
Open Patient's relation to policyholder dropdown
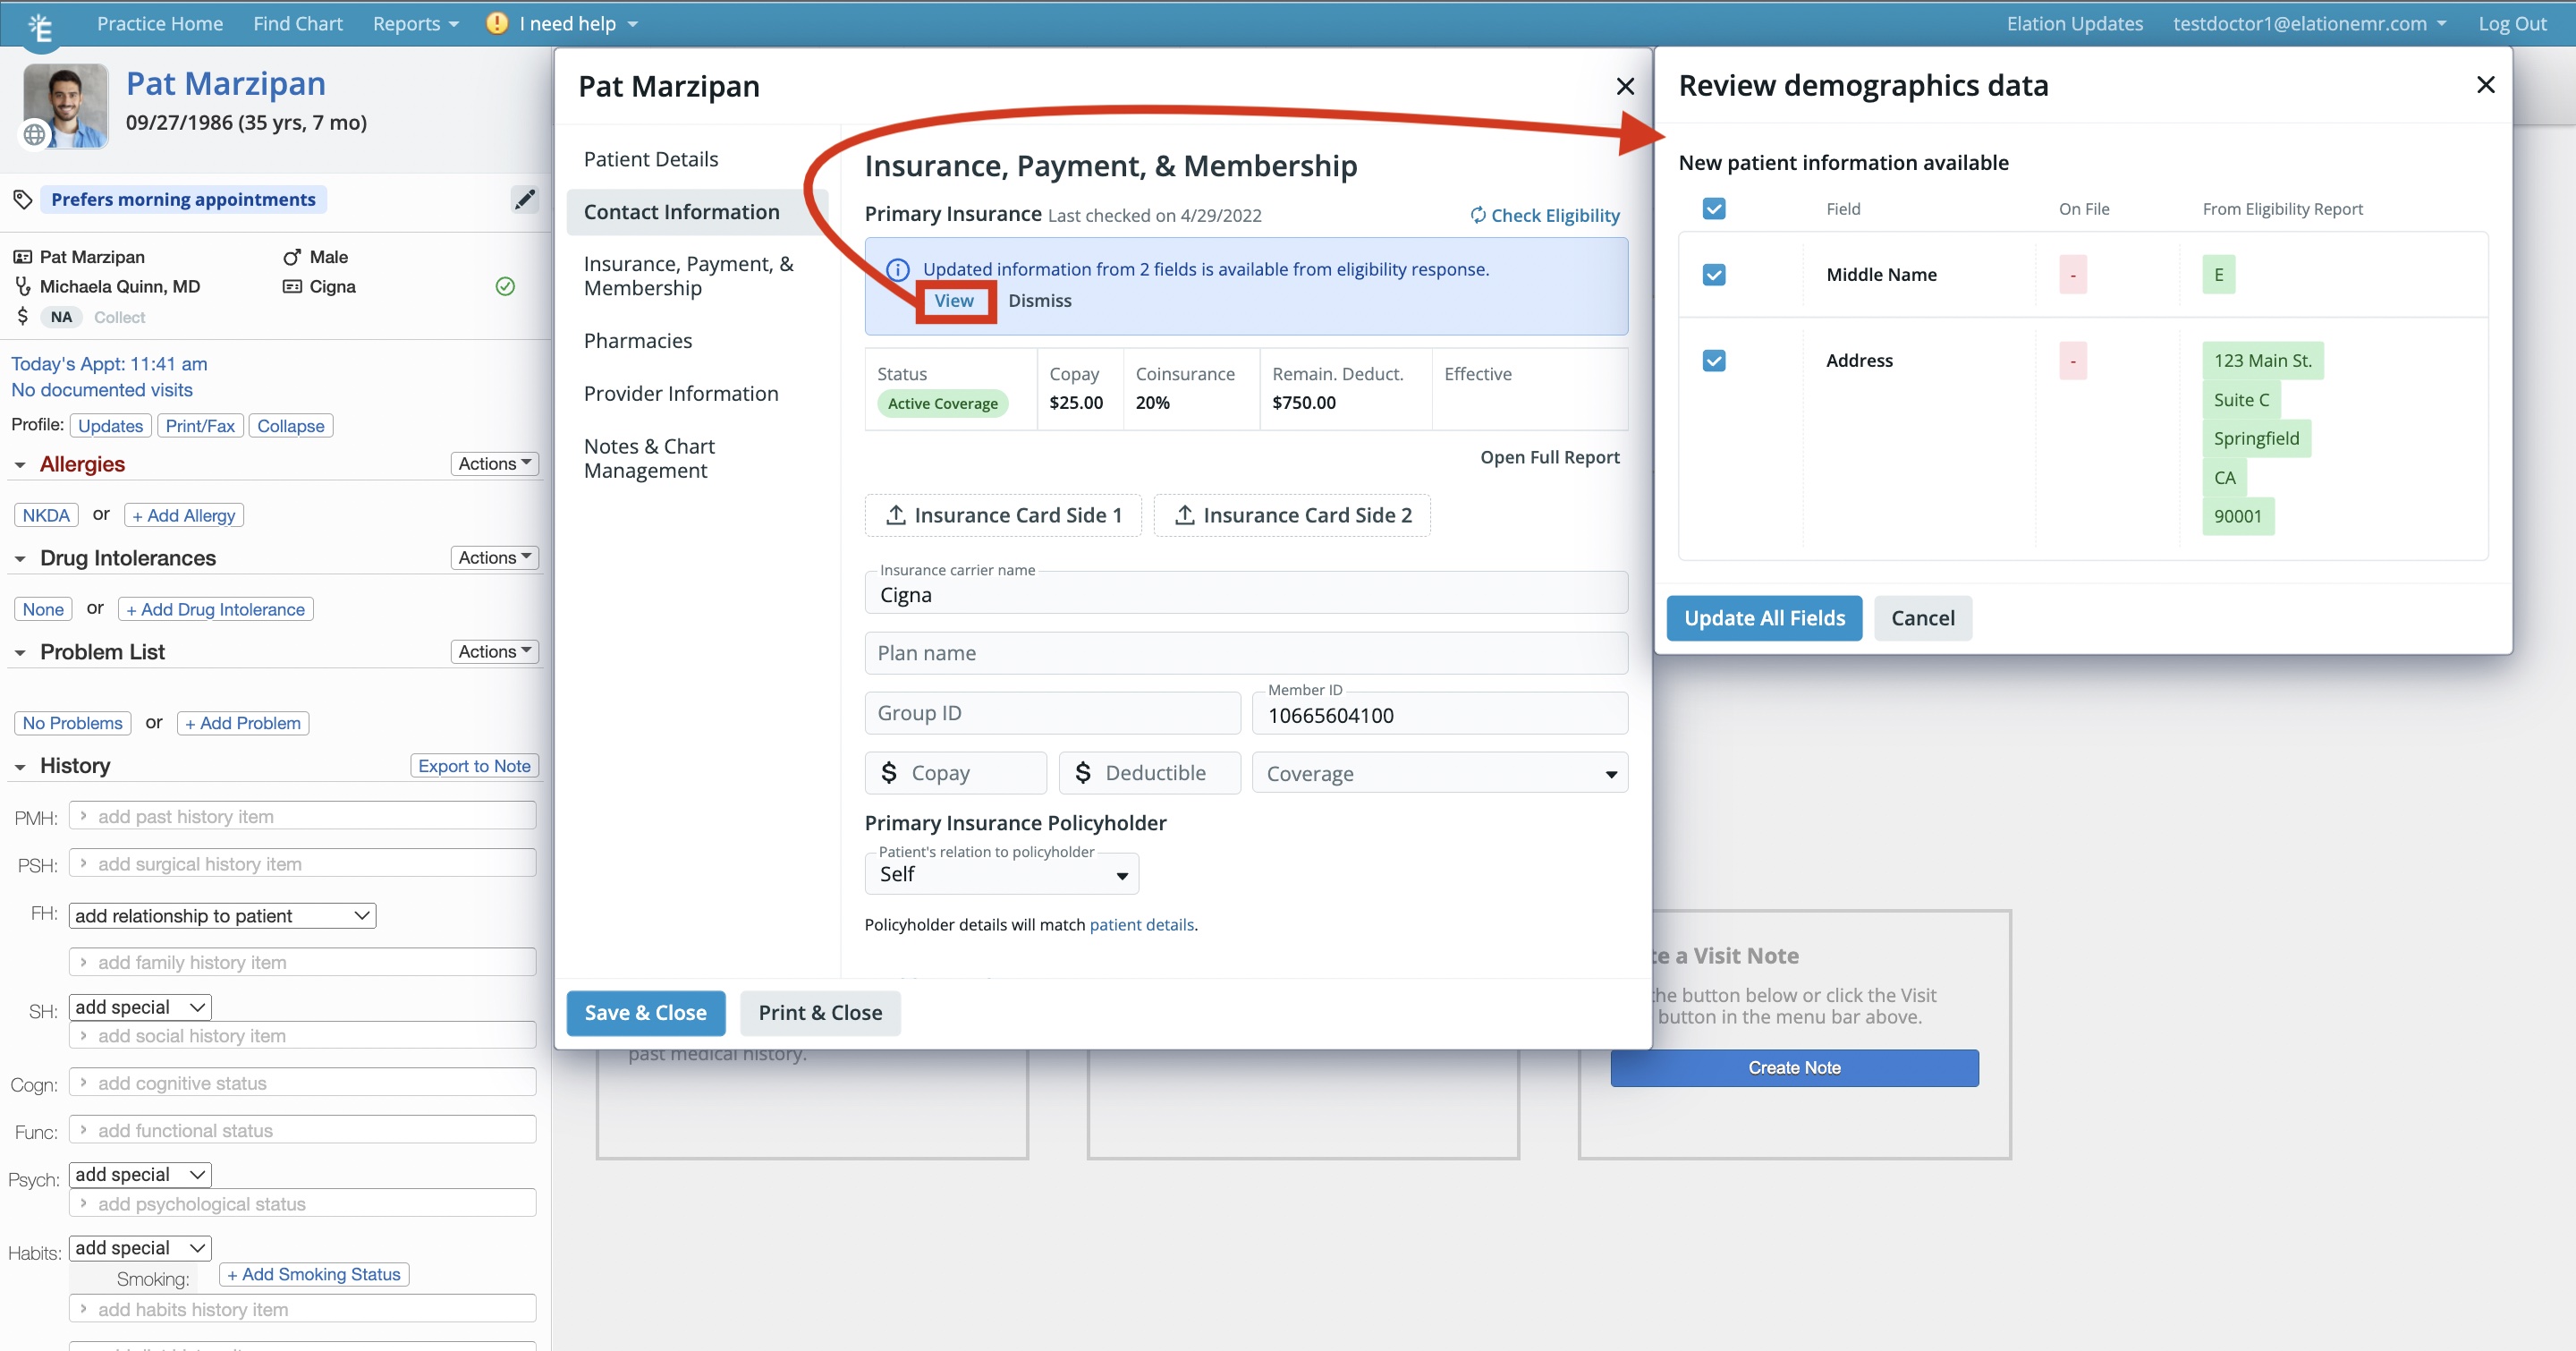(x=1001, y=874)
